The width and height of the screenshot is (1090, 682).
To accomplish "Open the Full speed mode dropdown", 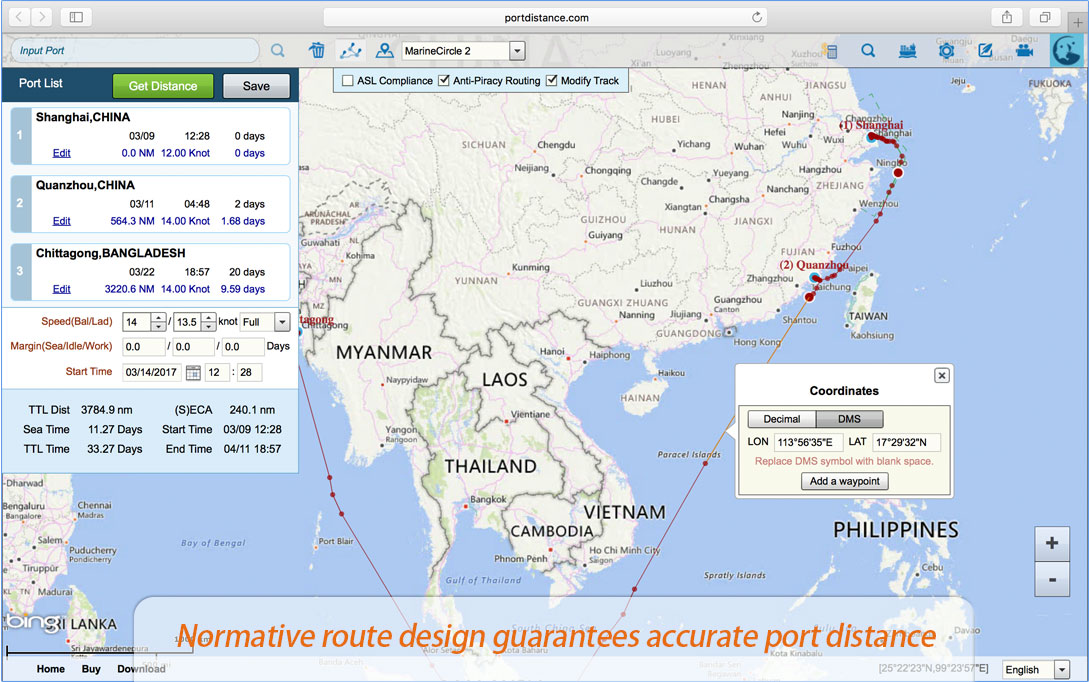I will [282, 322].
